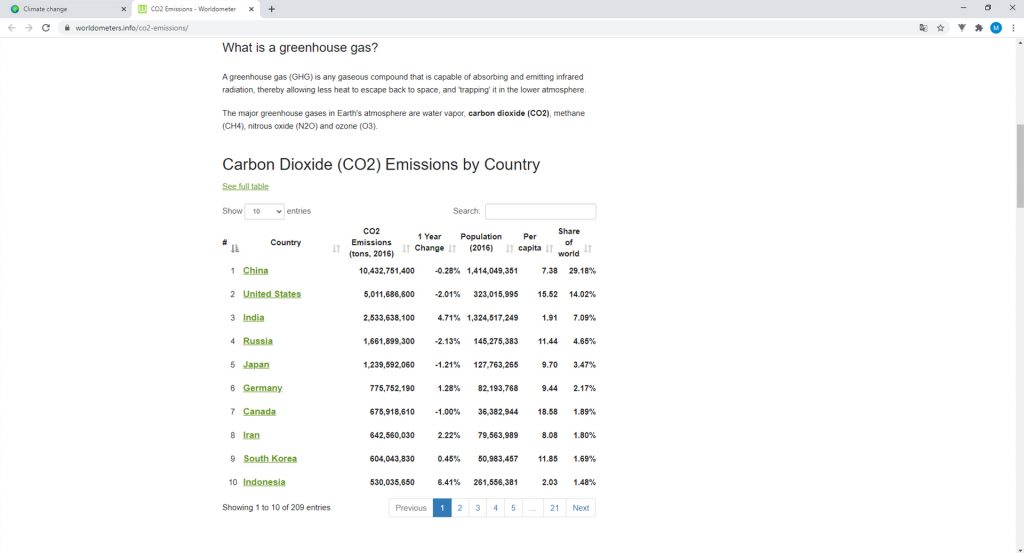The width and height of the screenshot is (1024, 553).
Task: Sort table by Share of world column
Action: pos(575,242)
